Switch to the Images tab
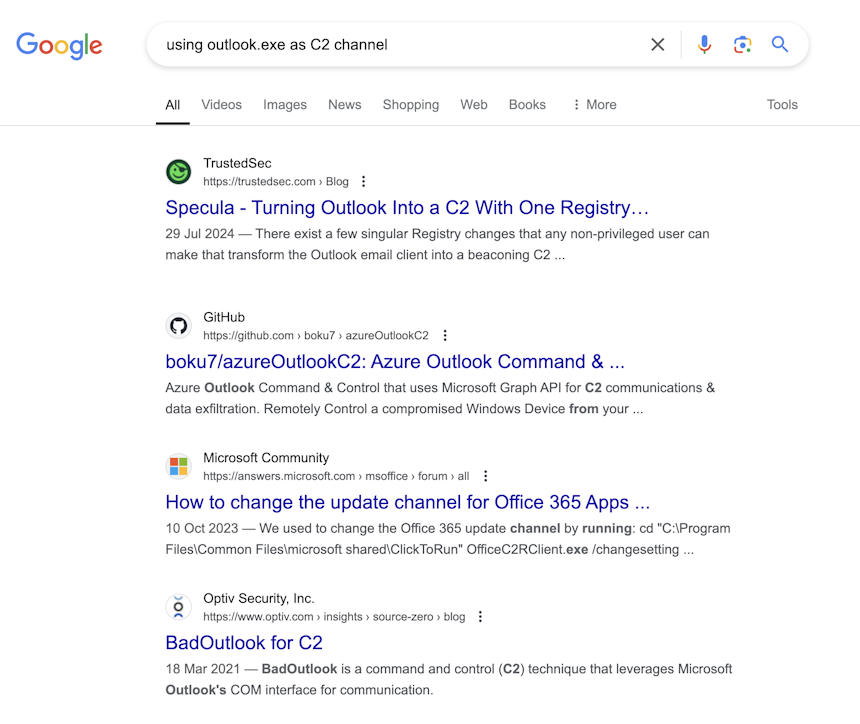 [x=285, y=105]
